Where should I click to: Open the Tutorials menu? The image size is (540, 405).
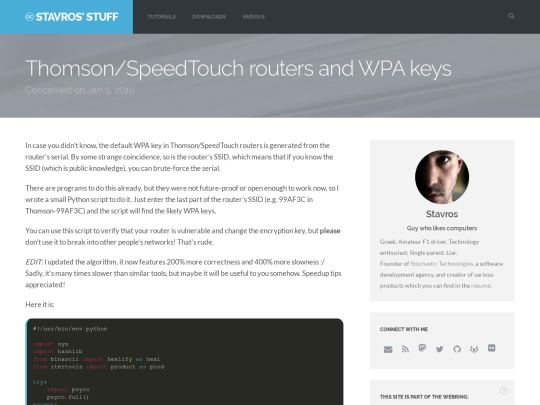(x=162, y=17)
